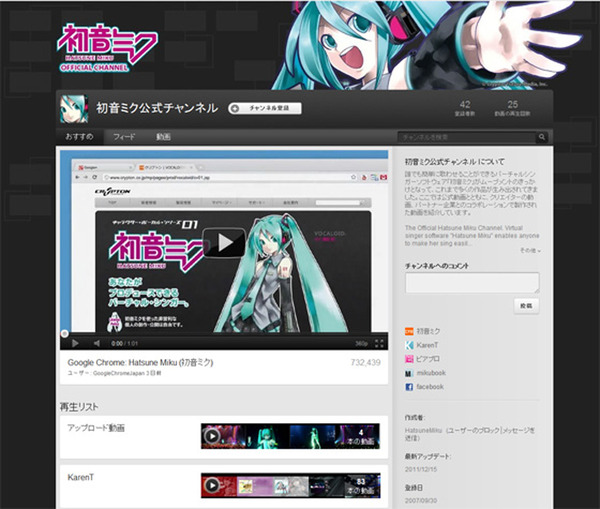Open the アップロード動画 playlist title
600x509 pixels.
[x=96, y=428]
